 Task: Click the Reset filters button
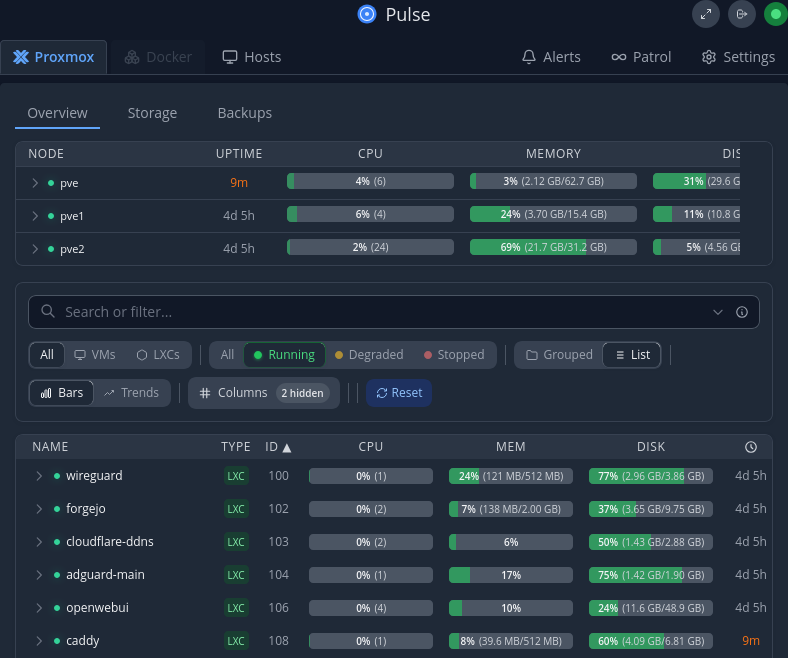pos(398,393)
